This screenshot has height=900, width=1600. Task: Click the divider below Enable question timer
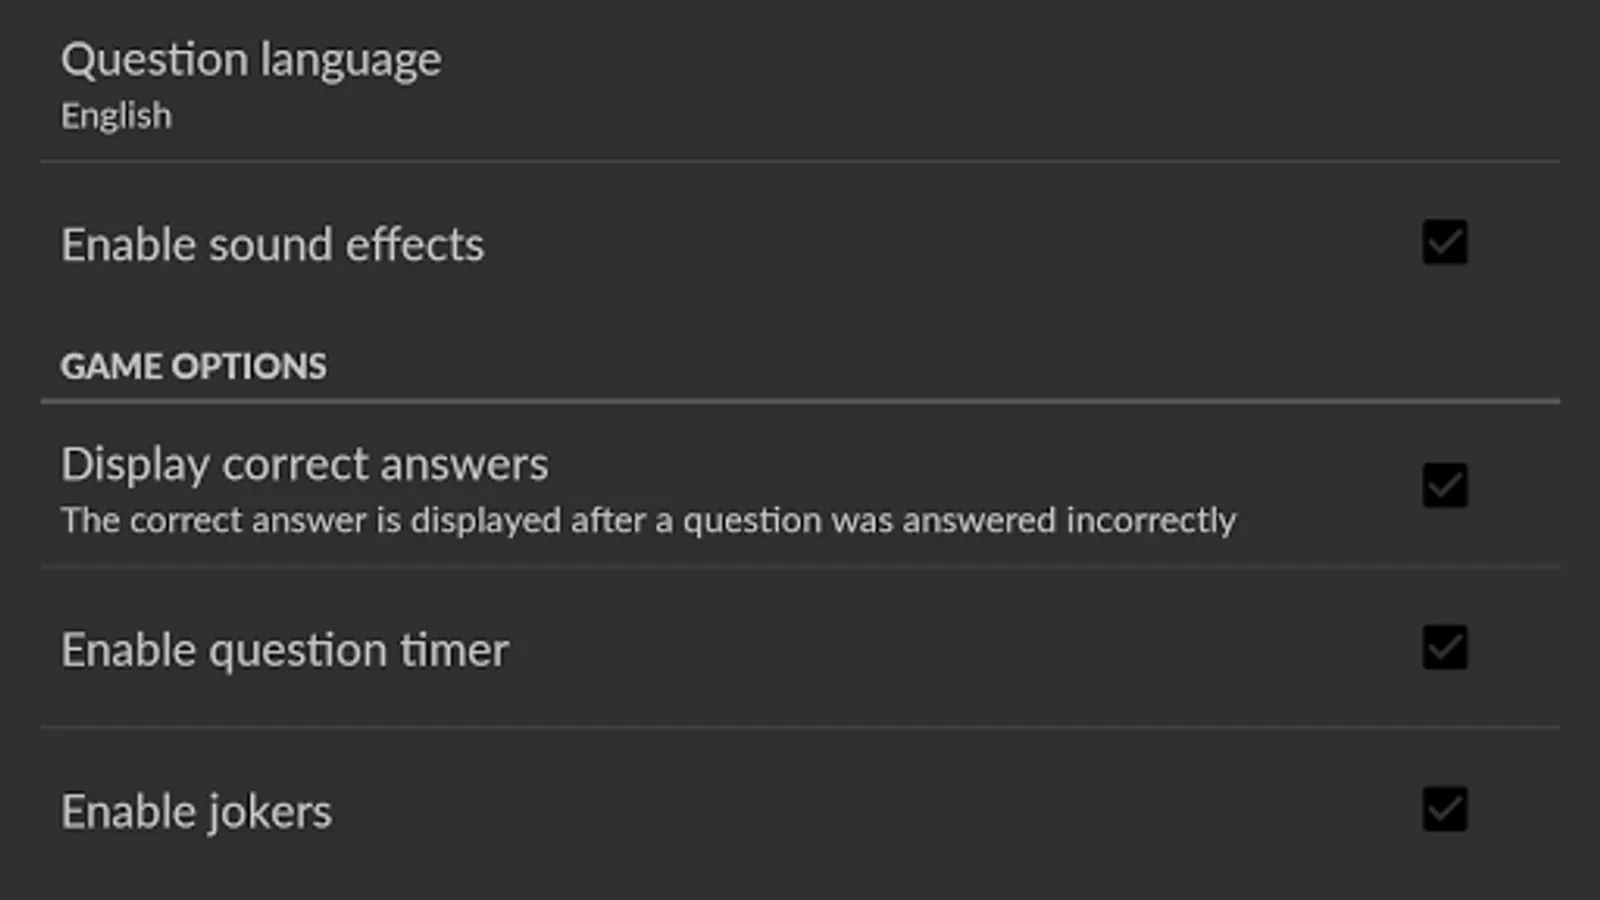800,727
